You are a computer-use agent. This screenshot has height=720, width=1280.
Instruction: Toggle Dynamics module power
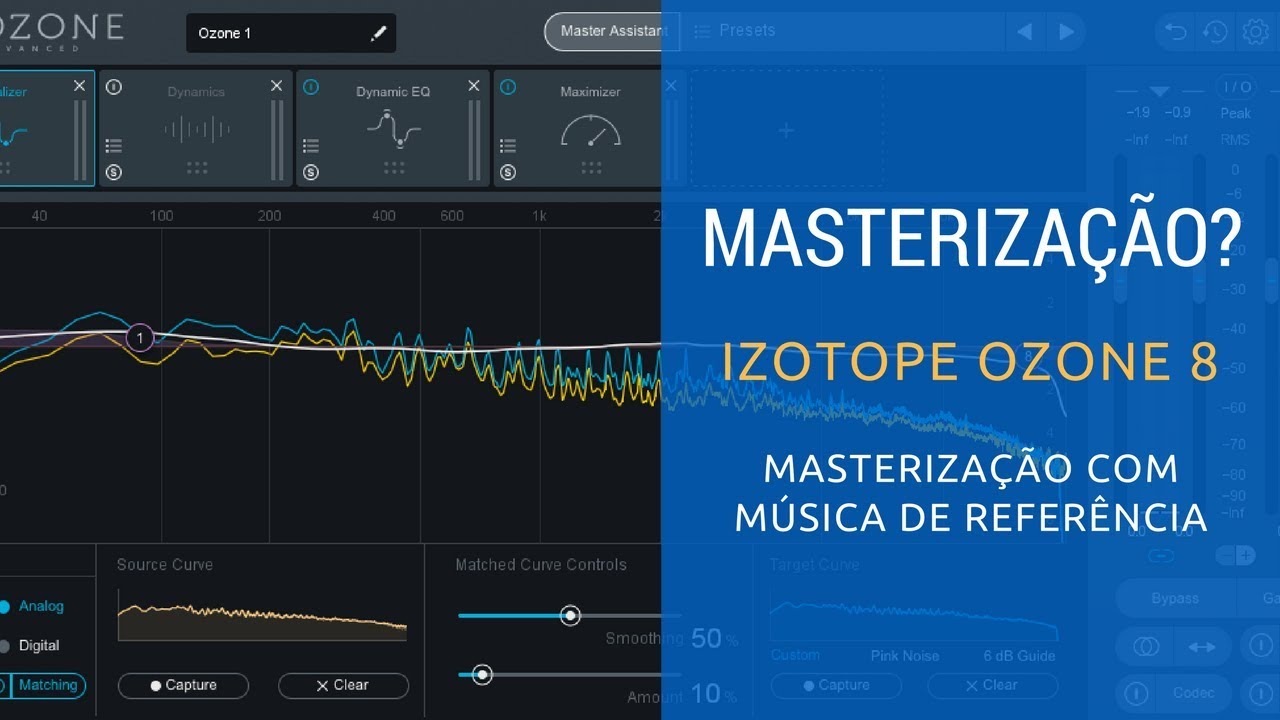pos(114,87)
